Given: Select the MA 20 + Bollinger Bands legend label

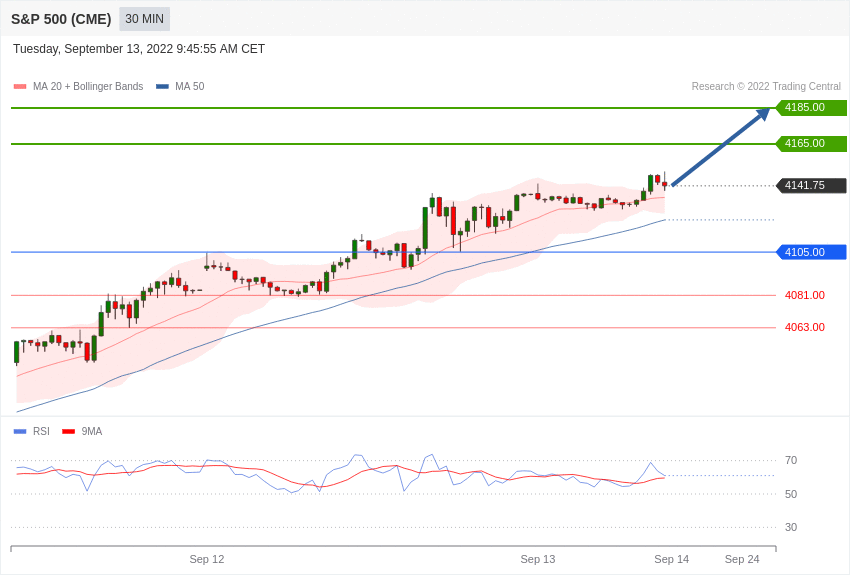Looking at the screenshot, I should (x=88, y=86).
